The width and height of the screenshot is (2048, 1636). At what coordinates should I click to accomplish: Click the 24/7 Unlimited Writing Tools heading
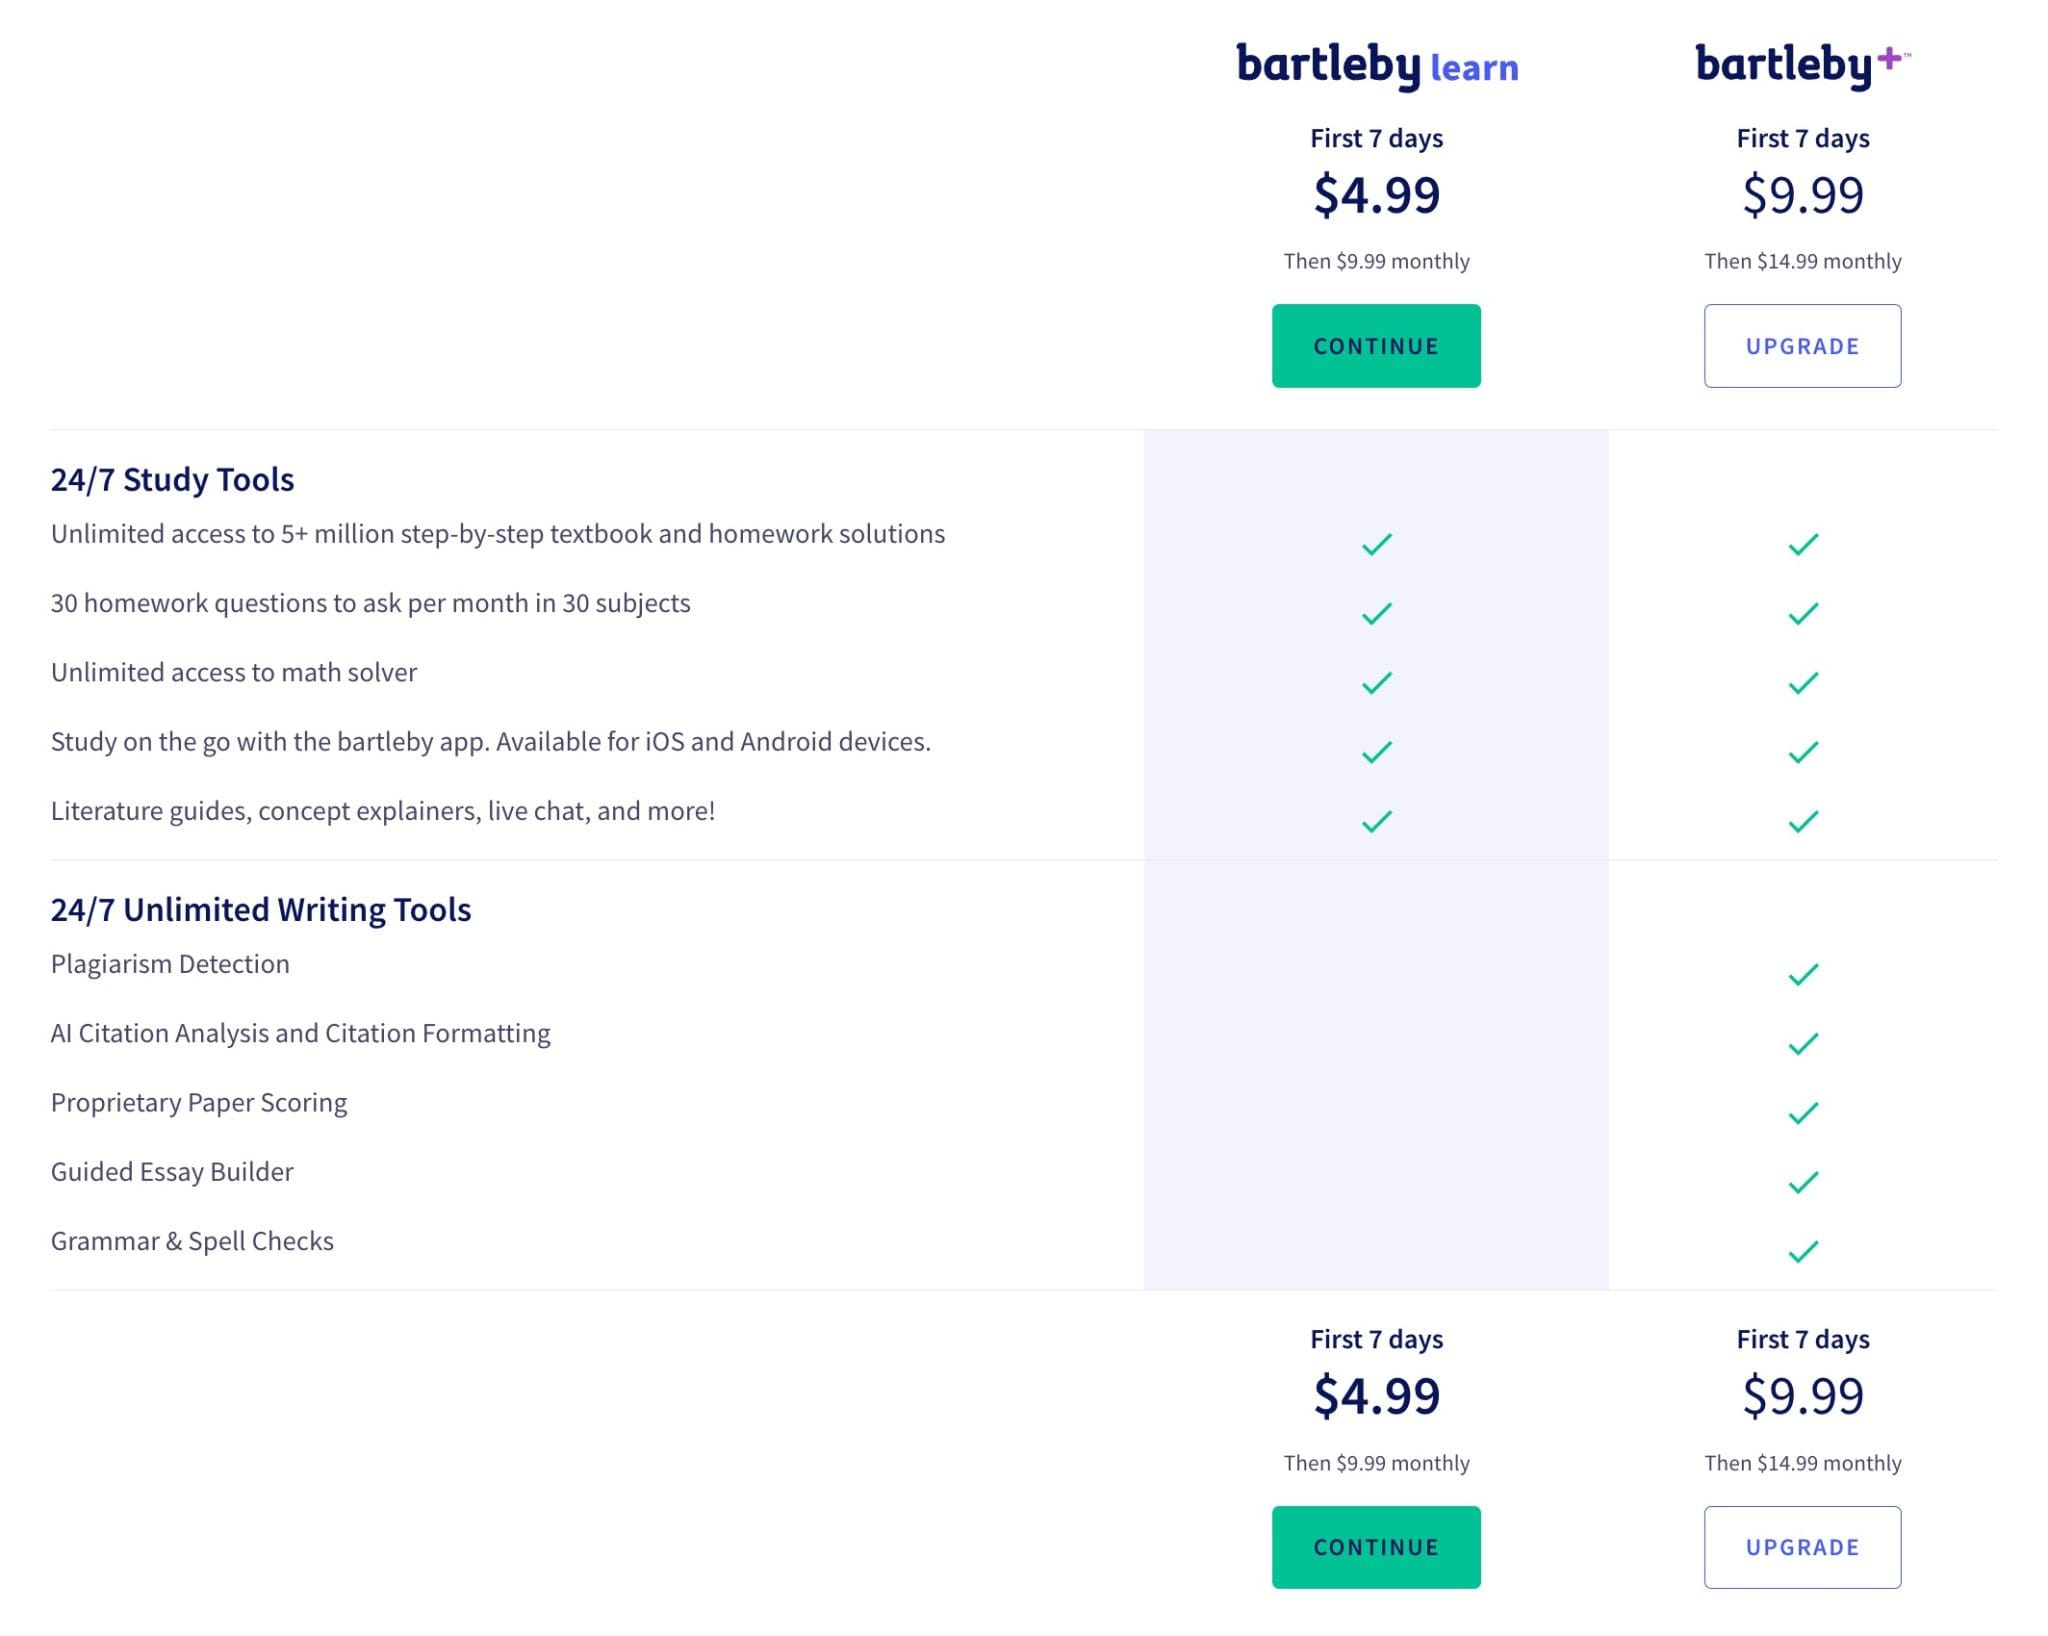click(260, 910)
